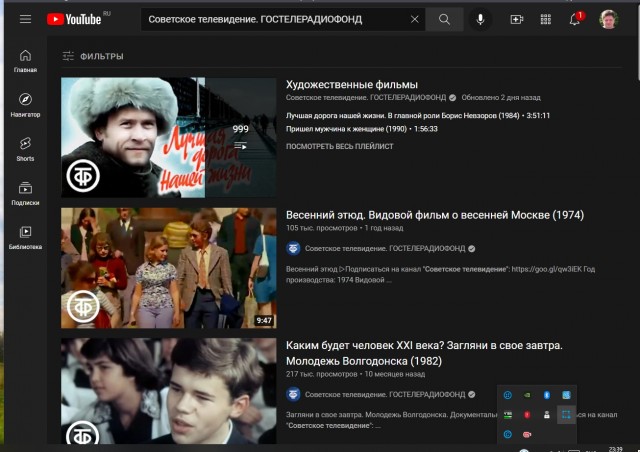Expand the ФИЛЬТРЫ filter options
640x452 pixels.
(x=93, y=56)
